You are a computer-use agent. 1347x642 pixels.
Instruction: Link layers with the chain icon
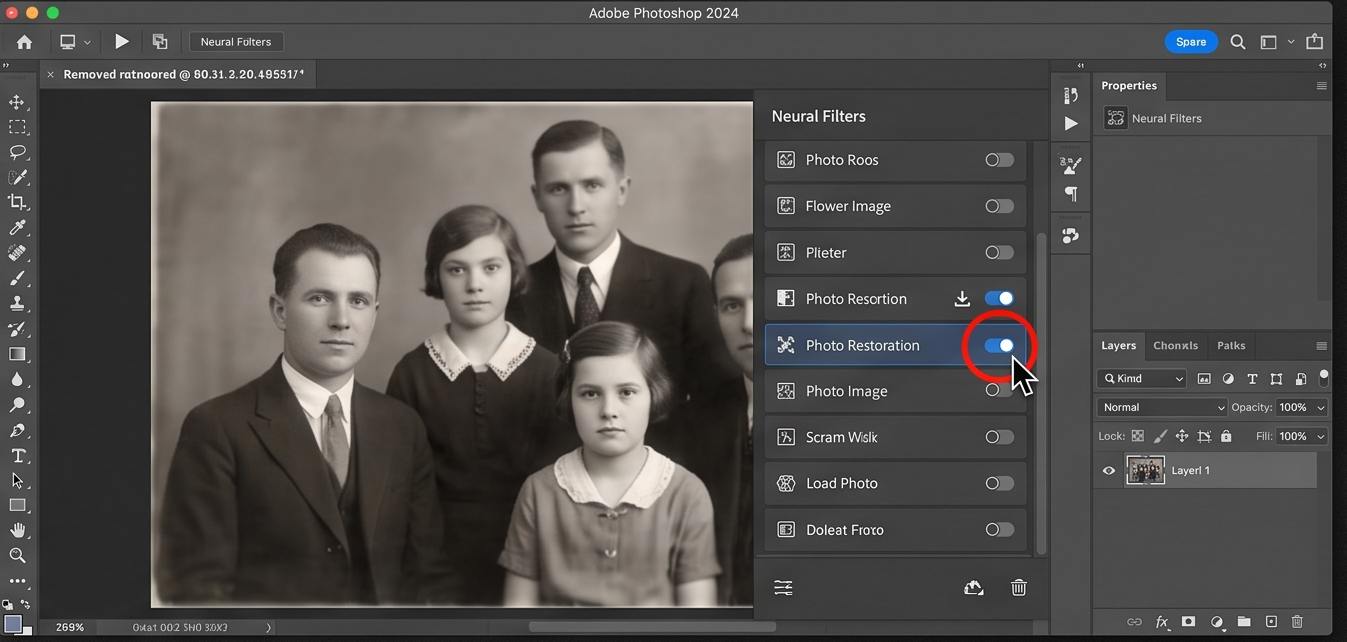click(1134, 622)
